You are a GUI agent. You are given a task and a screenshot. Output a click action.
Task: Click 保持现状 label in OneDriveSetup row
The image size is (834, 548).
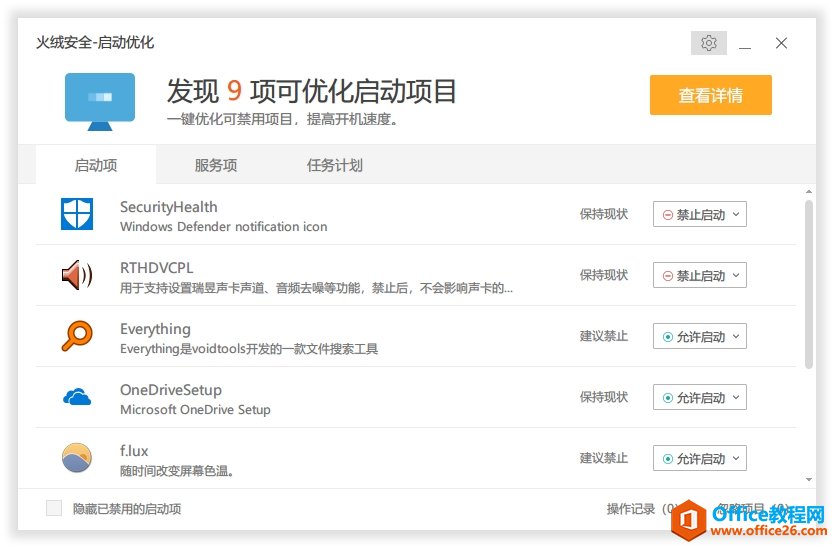[604, 397]
